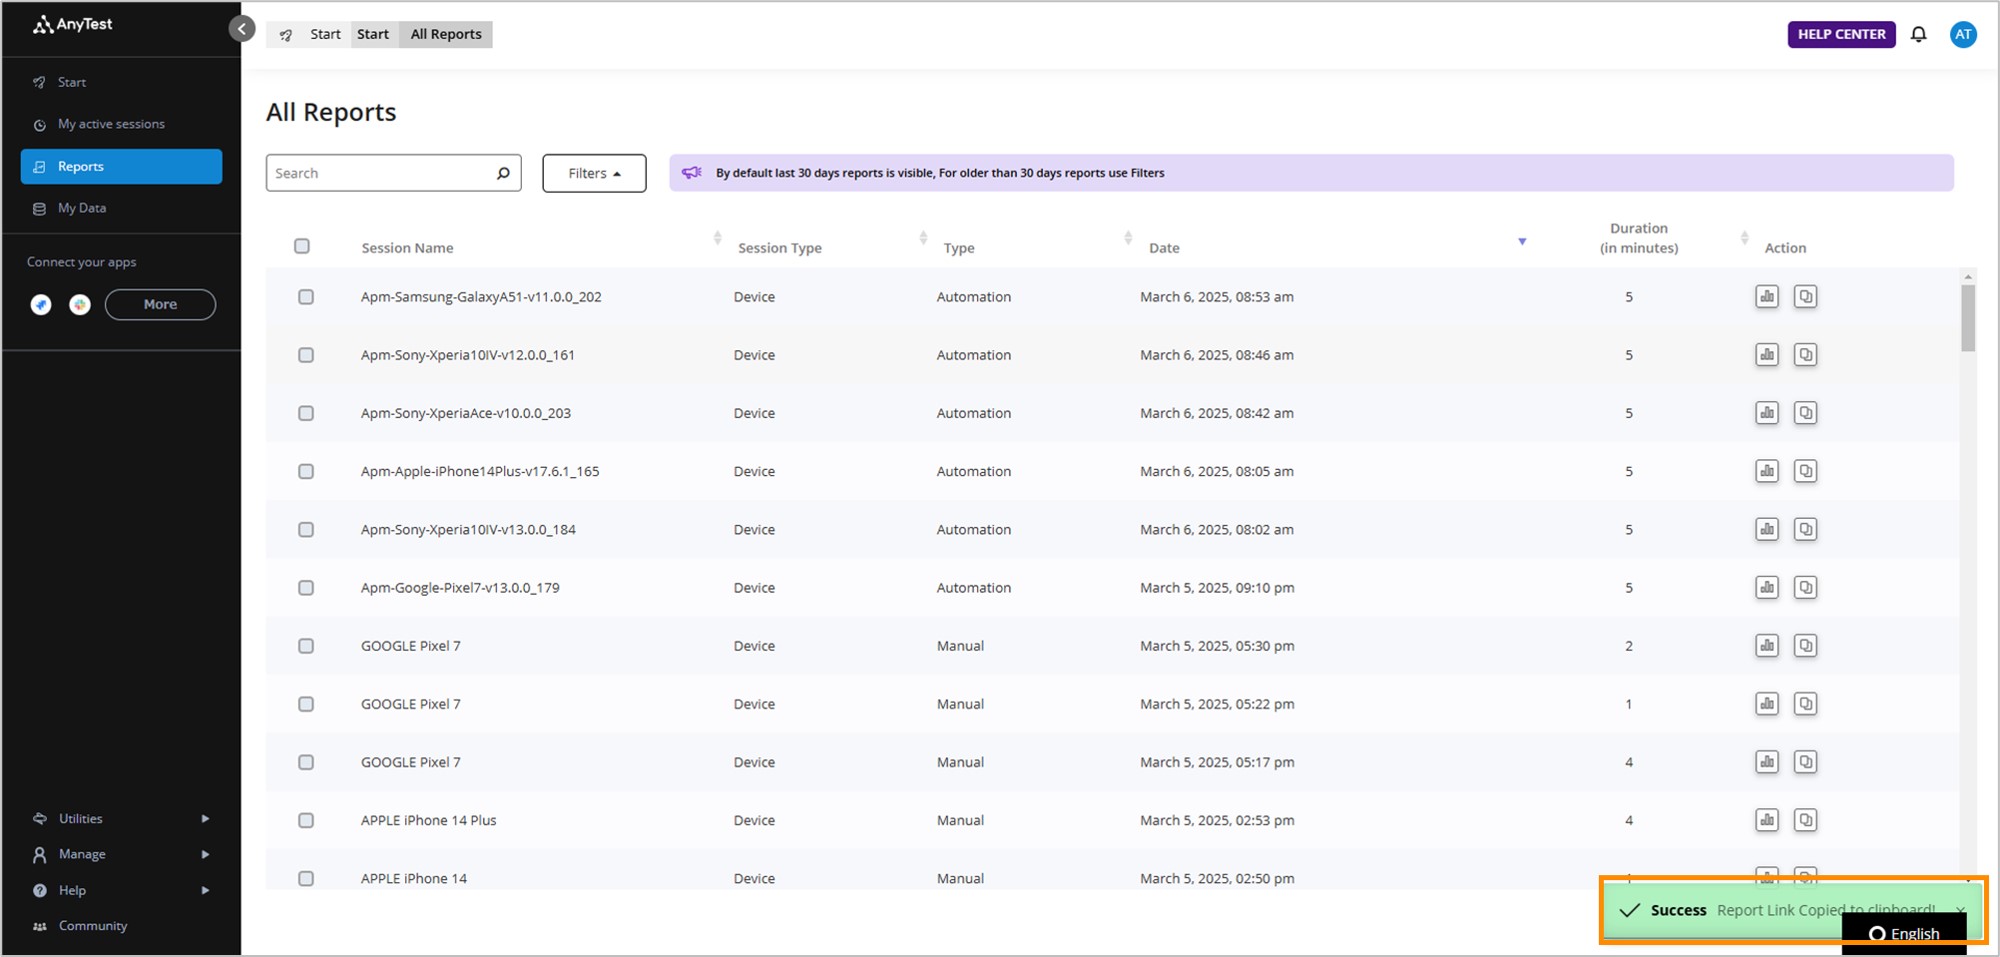Viewport: 2000px width, 957px height.
Task: Open the first connected app icon
Action: point(41,305)
